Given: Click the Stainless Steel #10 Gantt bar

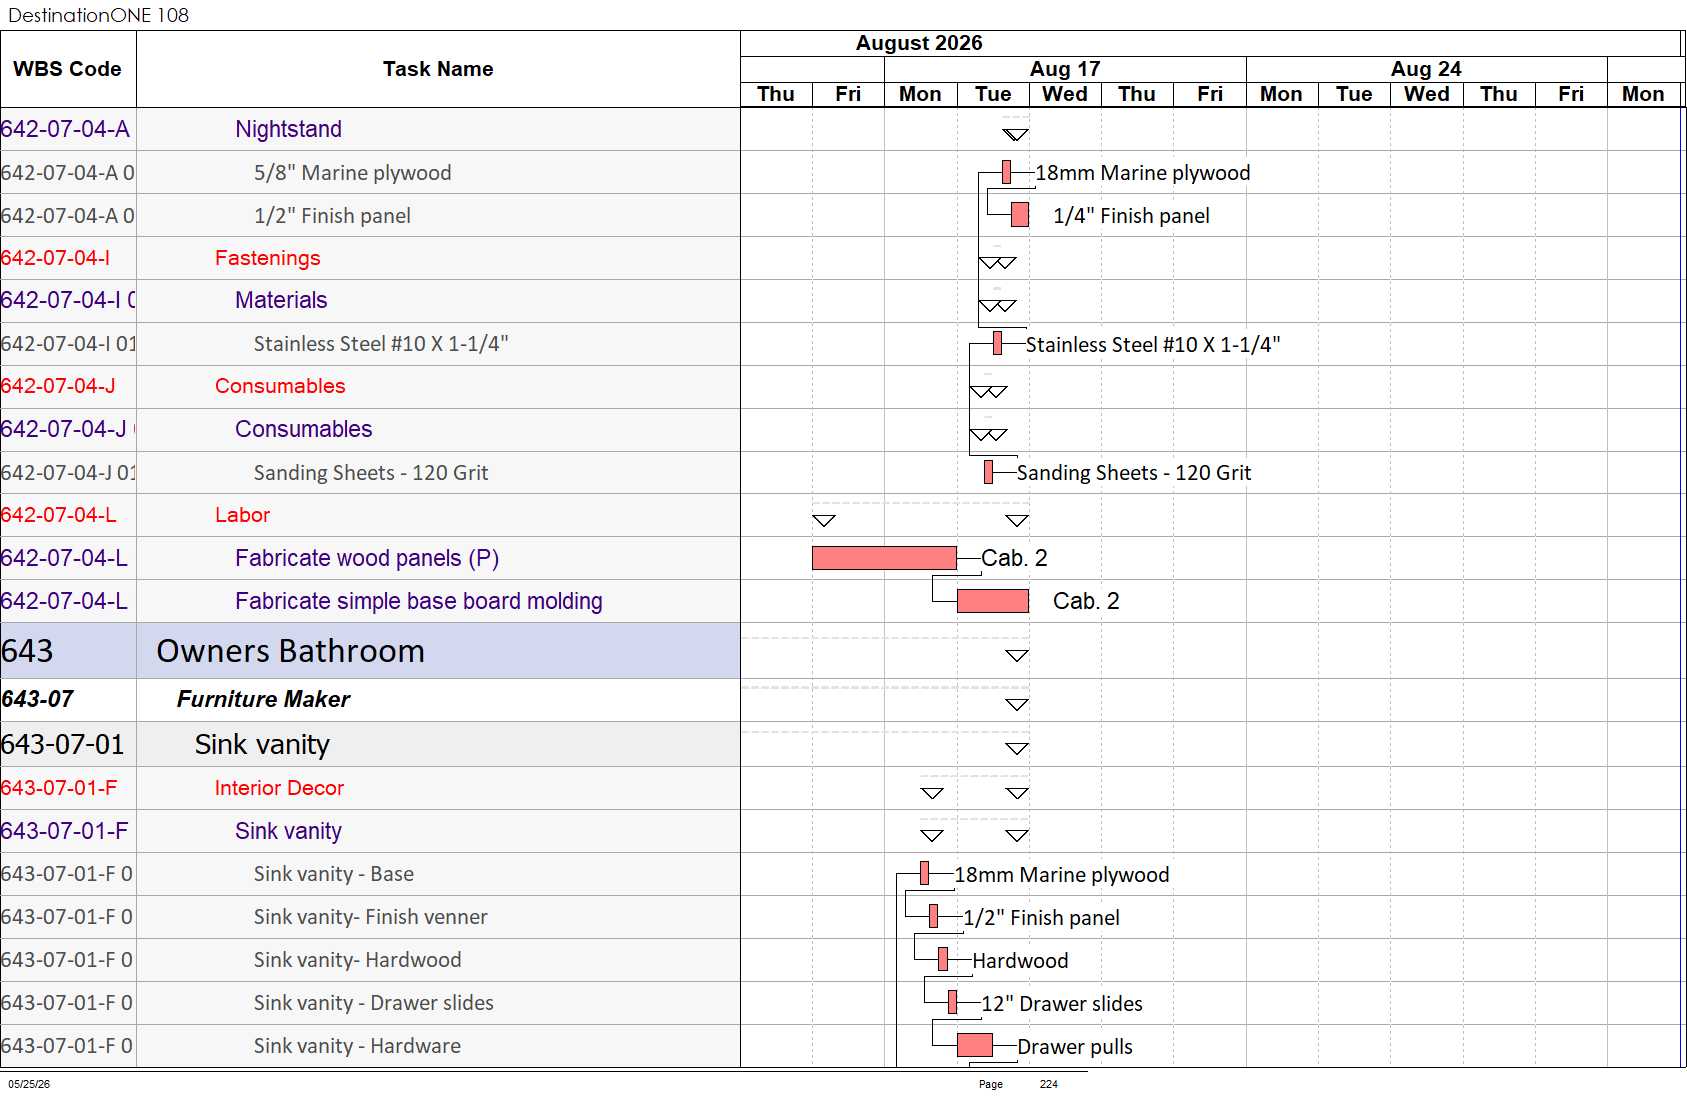Looking at the screenshot, I should pos(998,343).
